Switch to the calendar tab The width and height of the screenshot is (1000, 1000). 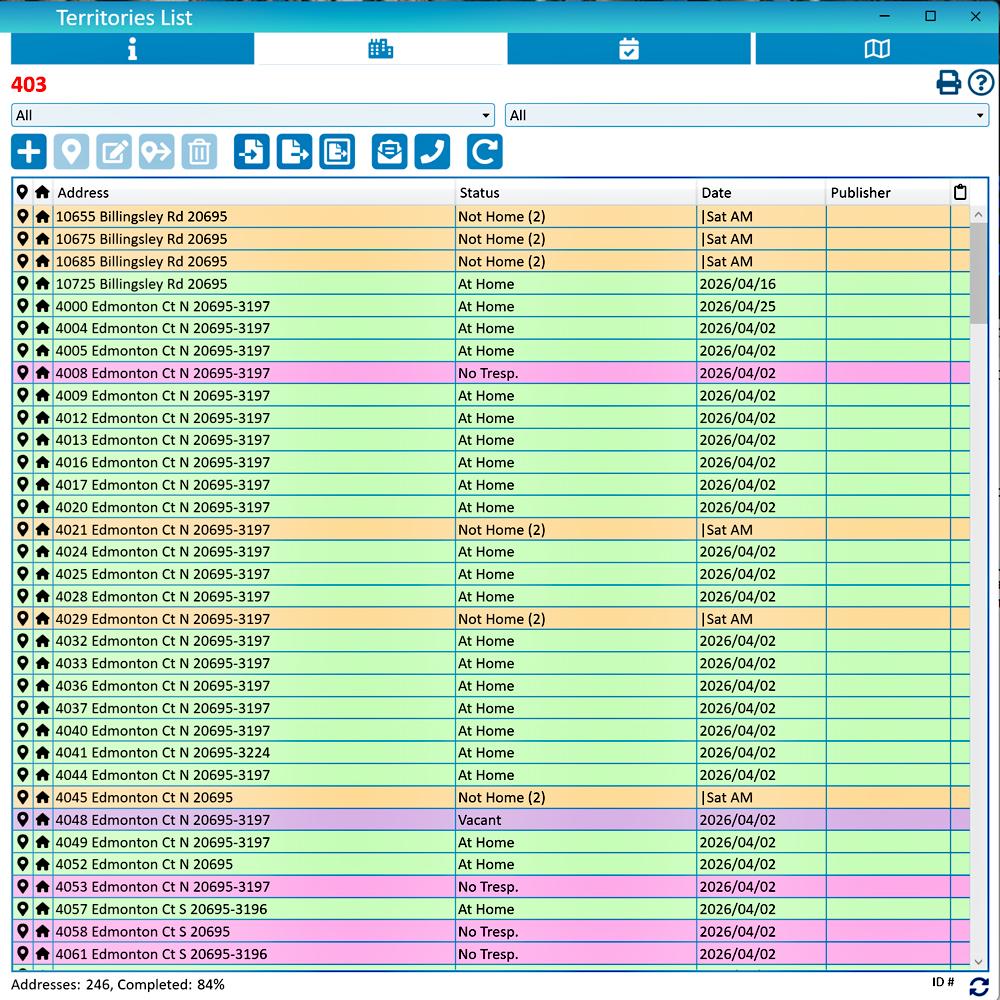629,49
